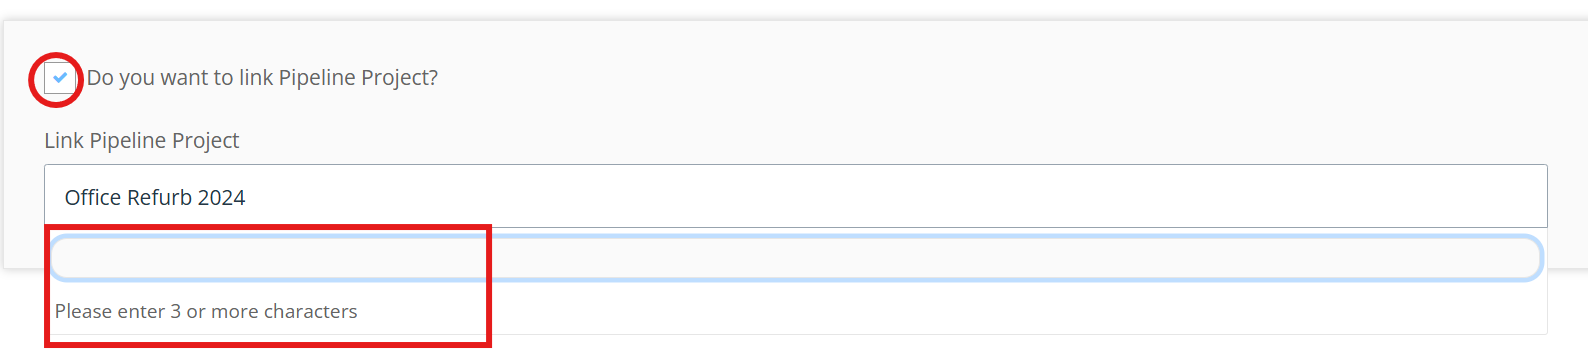The image size is (1588, 360).
Task: Place cursor in the empty search field
Action: point(796,258)
